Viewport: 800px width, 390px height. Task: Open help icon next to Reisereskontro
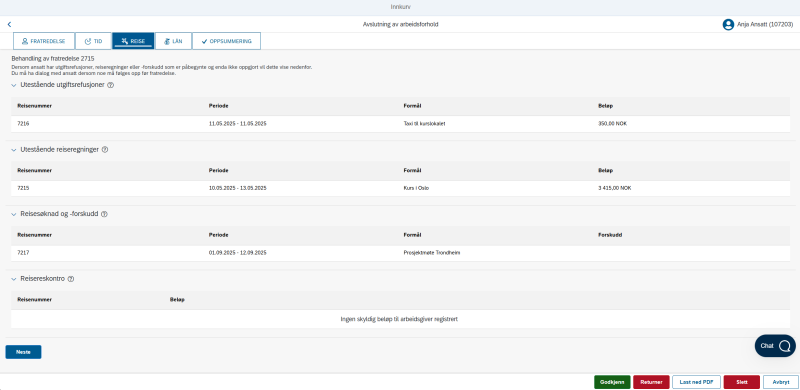click(x=71, y=279)
